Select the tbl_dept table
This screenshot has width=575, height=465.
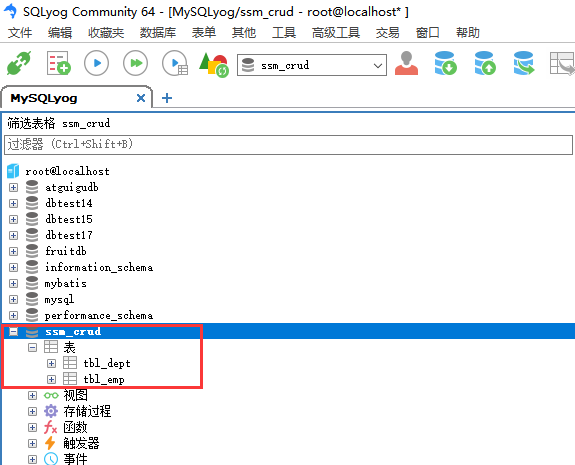pyautogui.click(x=107, y=363)
